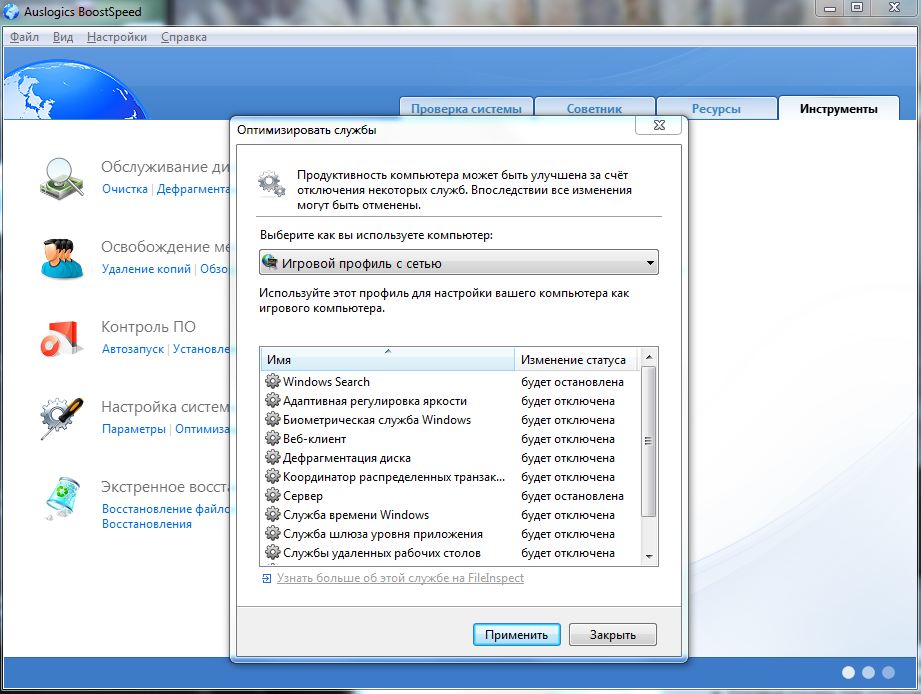This screenshot has height=694, width=921.
Task: Click the first white dot in bottom bar
Action: click(x=848, y=672)
